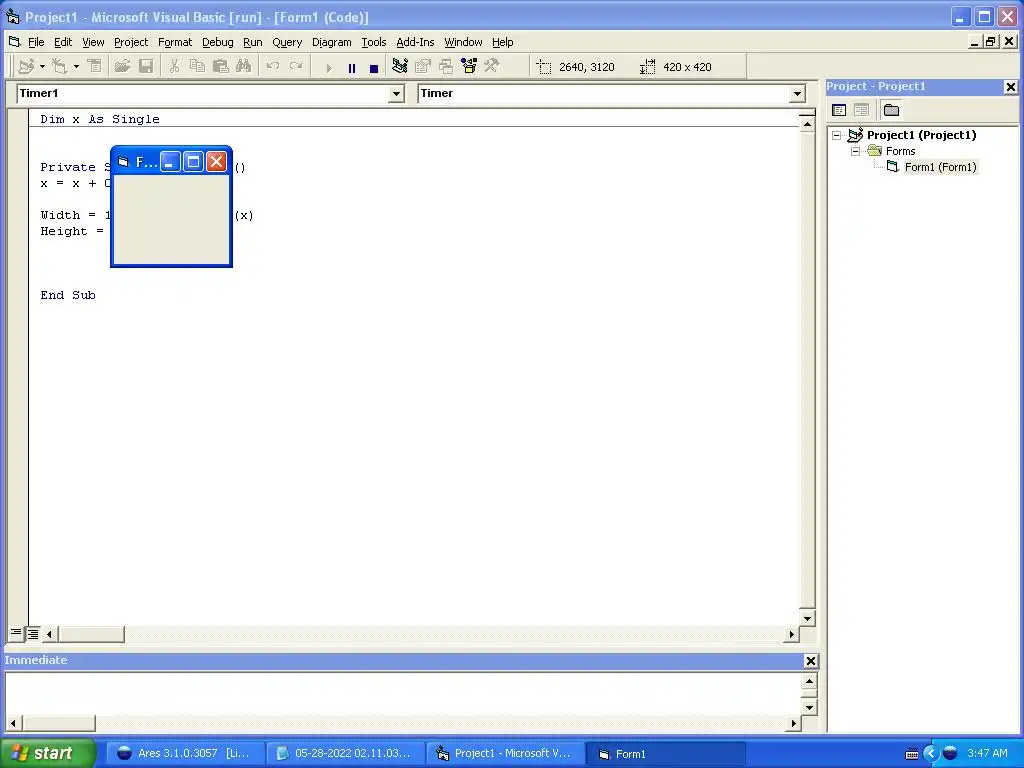1024x768 pixels.
Task: Click the Undo toolbar icon
Action: point(273,67)
